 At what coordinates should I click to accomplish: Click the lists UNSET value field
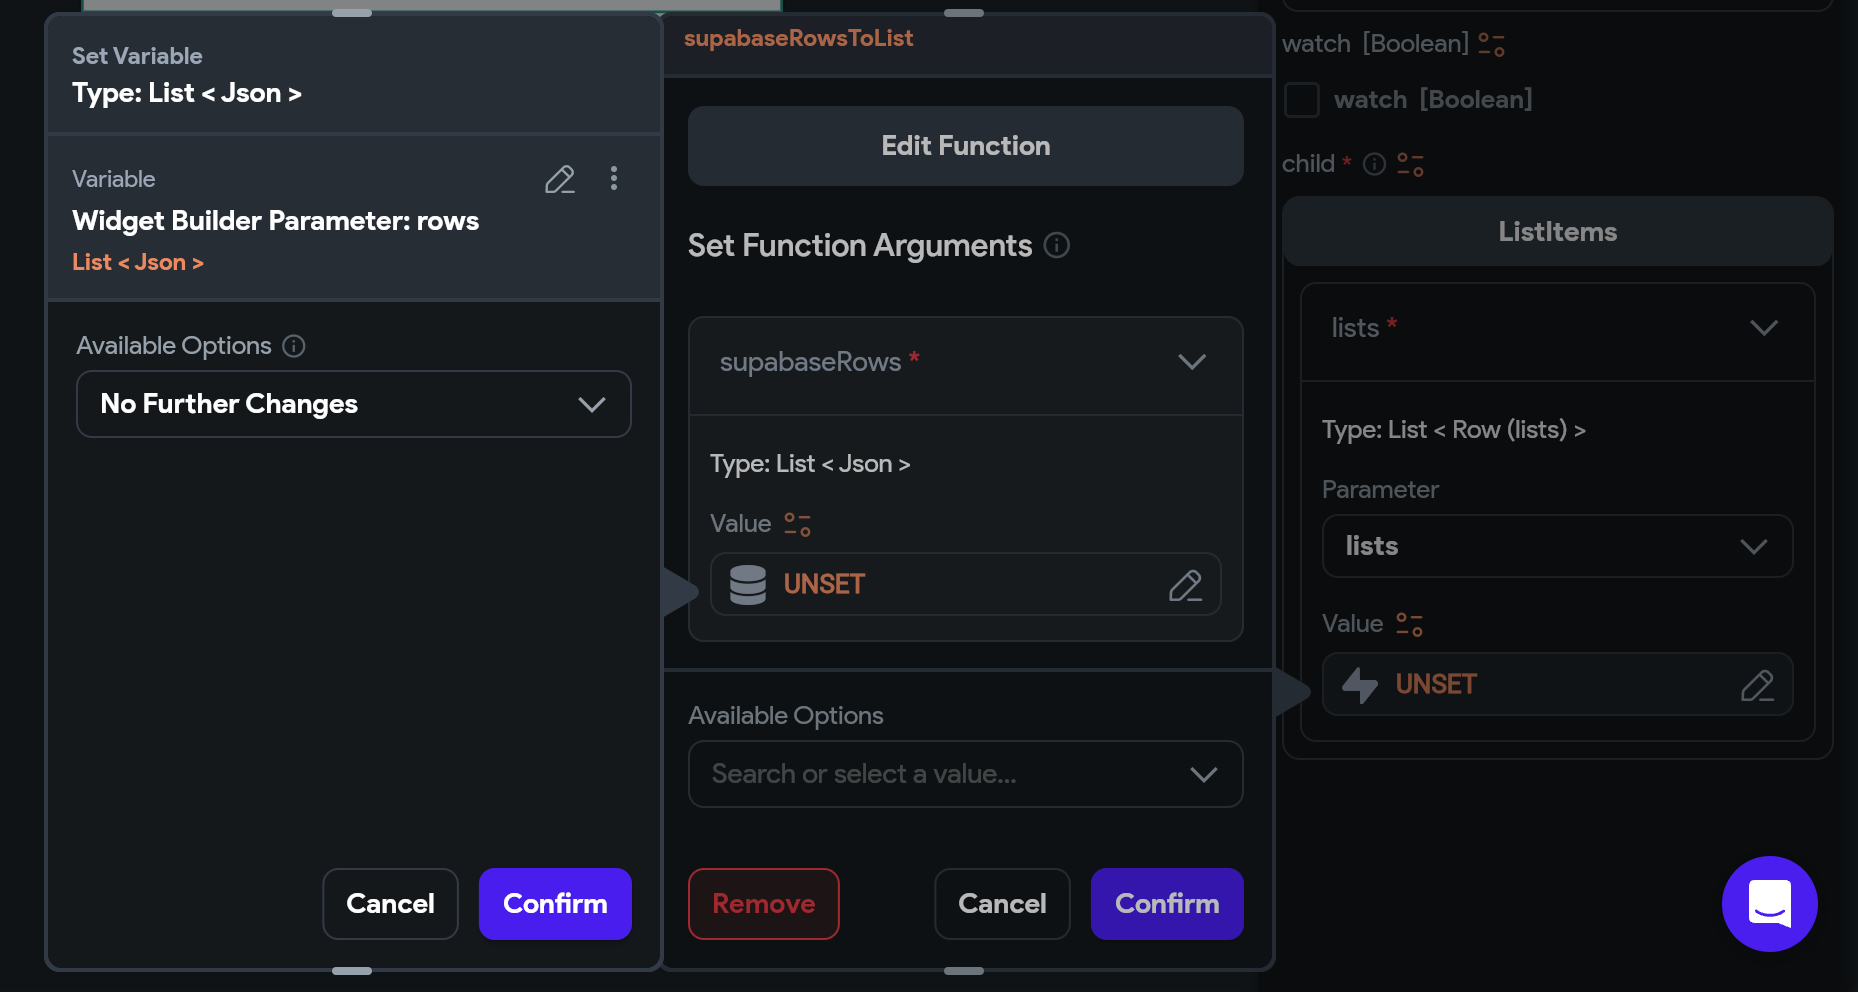[1557, 685]
